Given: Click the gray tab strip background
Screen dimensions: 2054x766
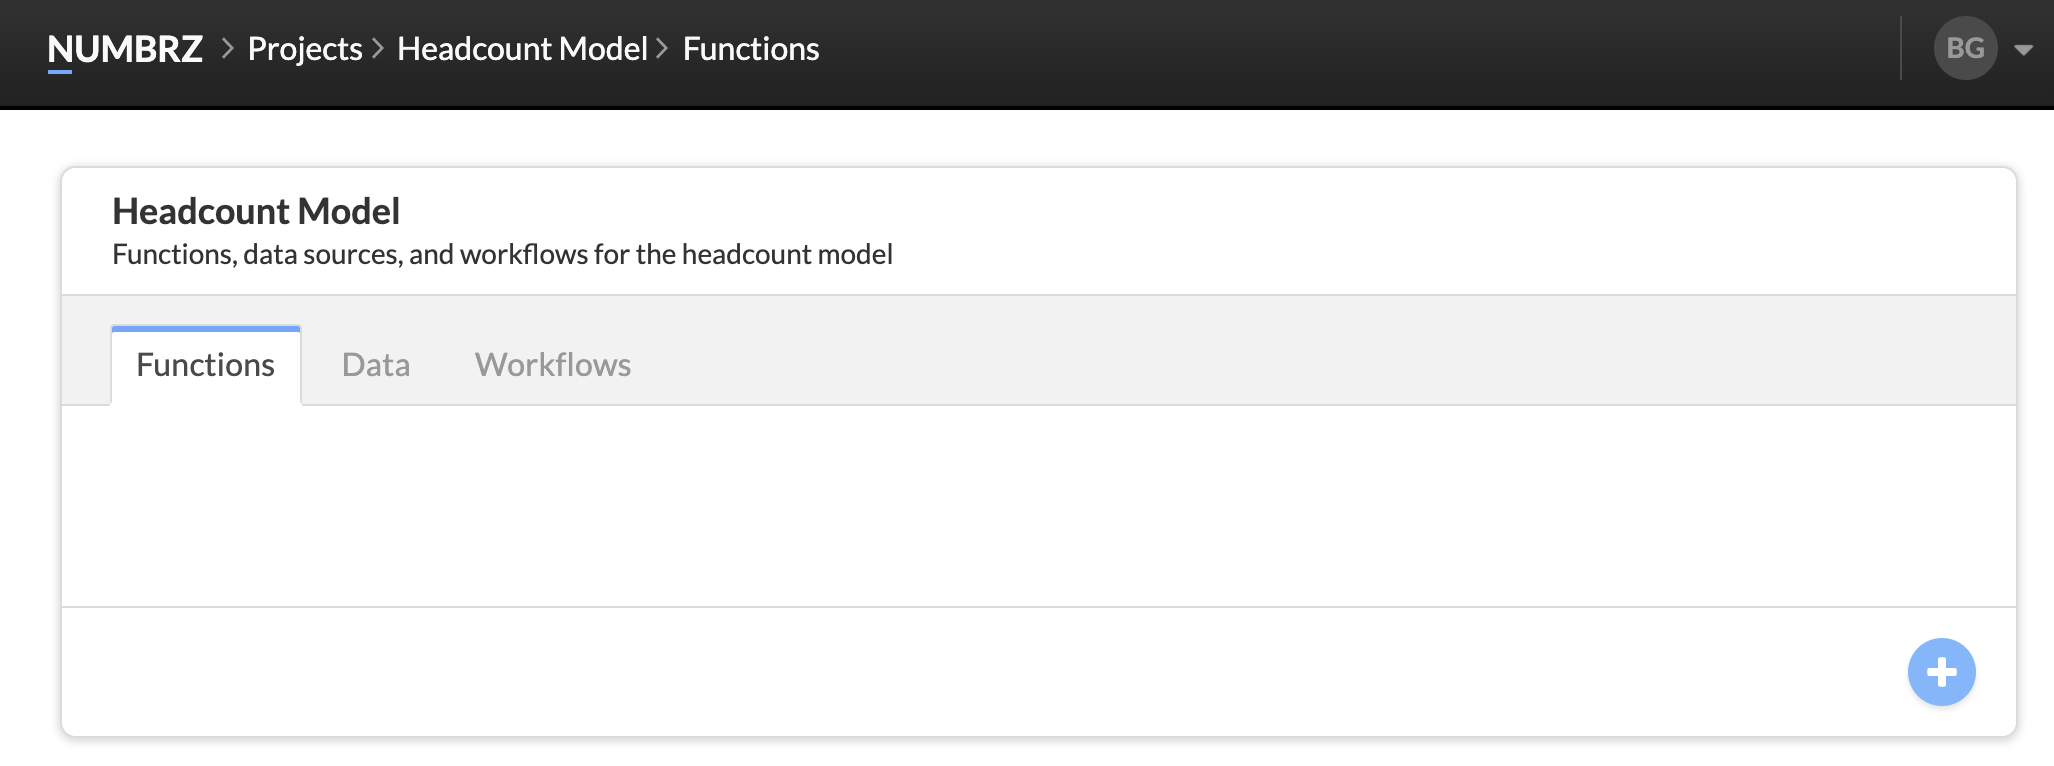Looking at the screenshot, I should (1300, 350).
